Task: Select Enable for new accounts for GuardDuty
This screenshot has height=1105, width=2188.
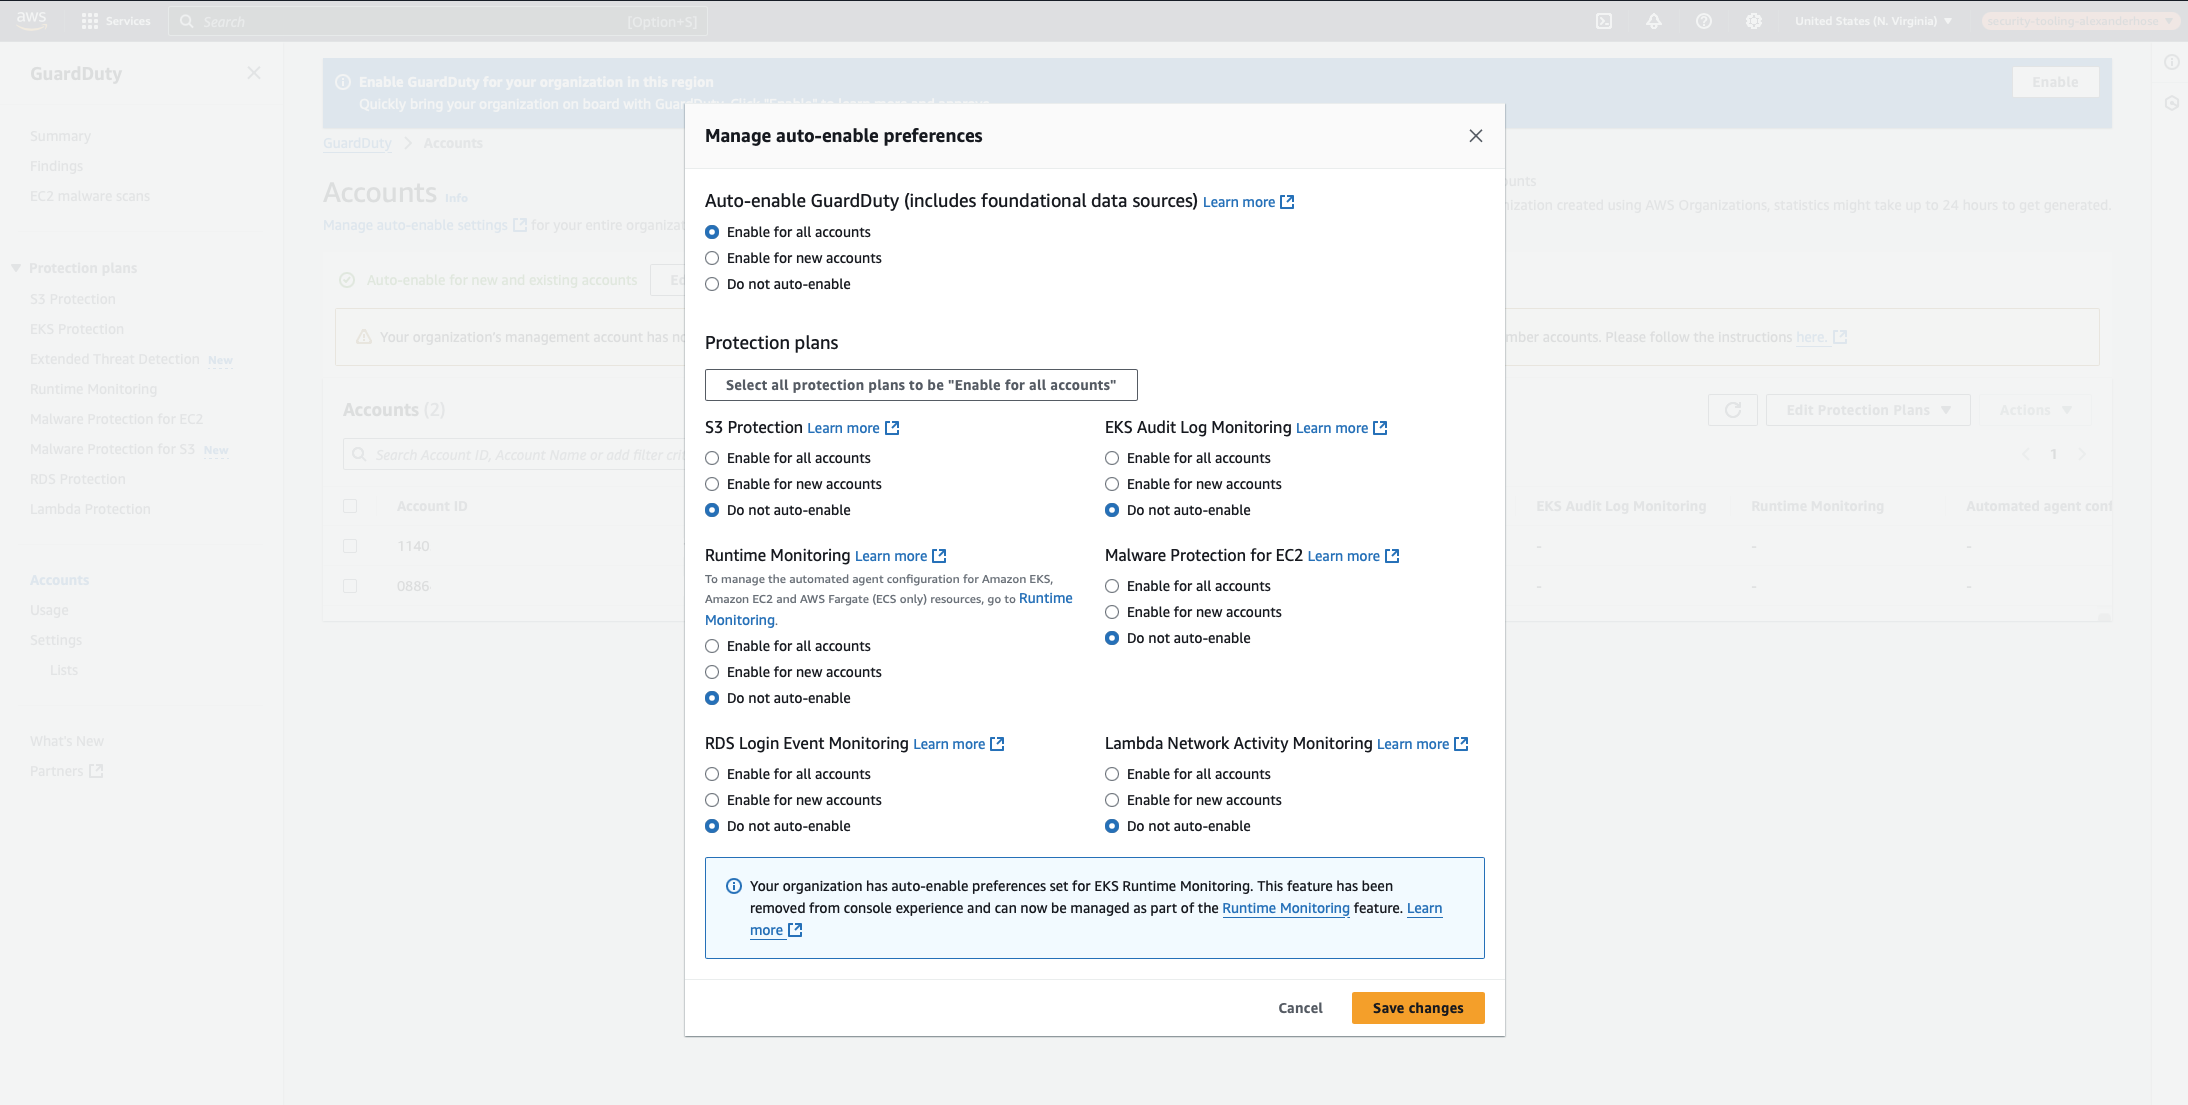Action: click(712, 258)
